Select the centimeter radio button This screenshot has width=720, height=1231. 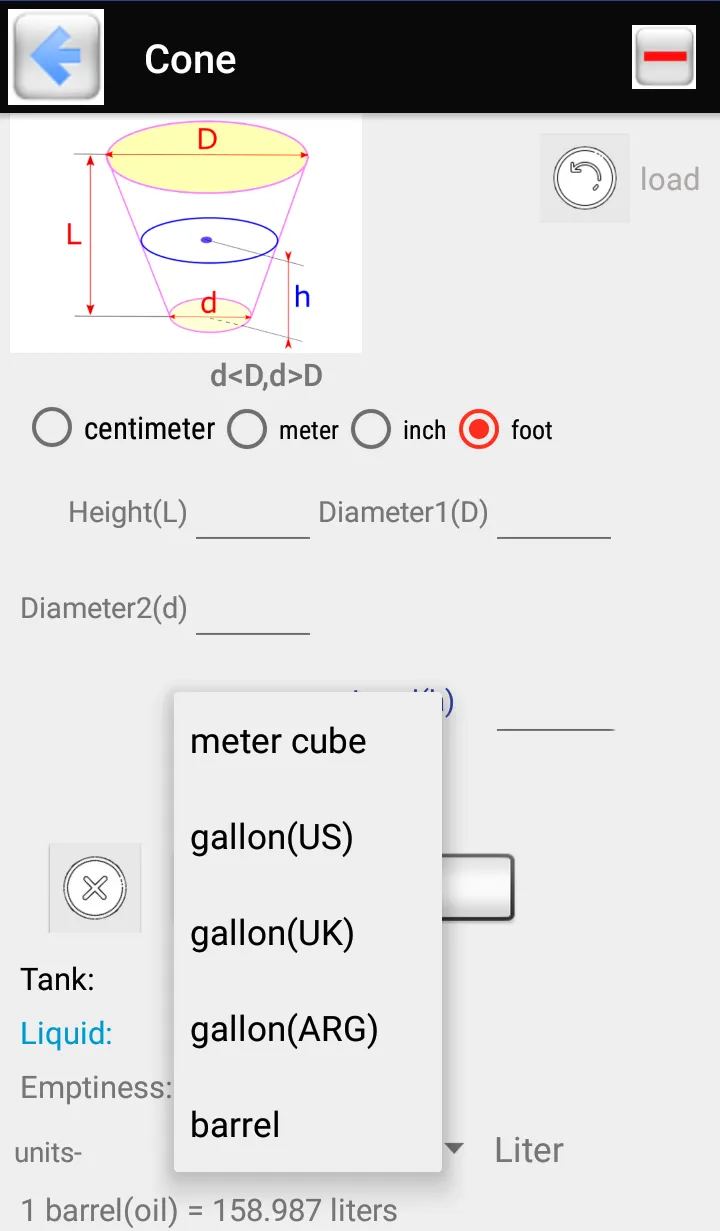point(52,429)
